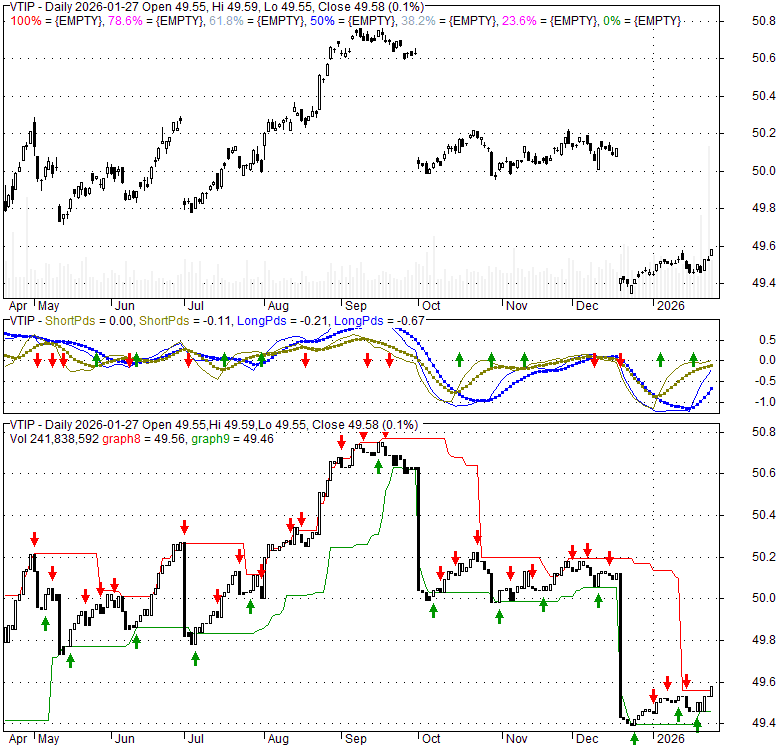Click the 'Jun' month label under top chart
The height and width of the screenshot is (745, 780).
click(124, 306)
